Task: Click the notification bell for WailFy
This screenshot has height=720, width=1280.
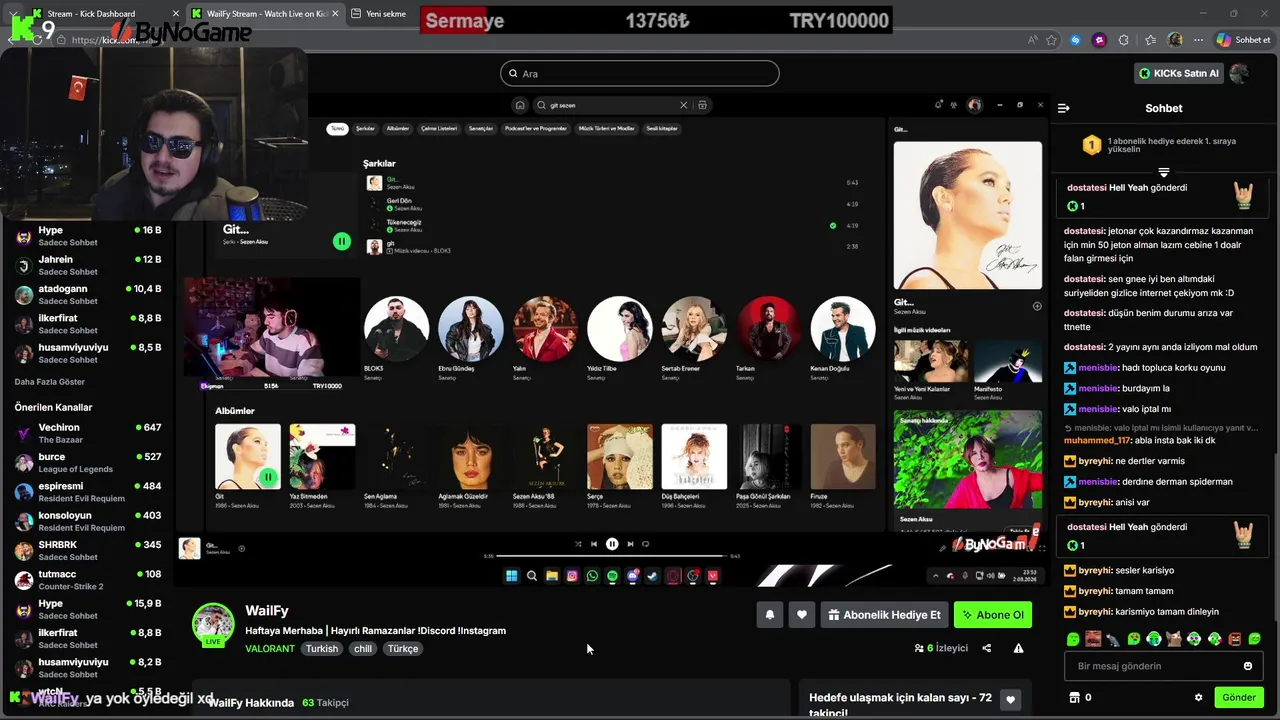Action: tap(770, 615)
